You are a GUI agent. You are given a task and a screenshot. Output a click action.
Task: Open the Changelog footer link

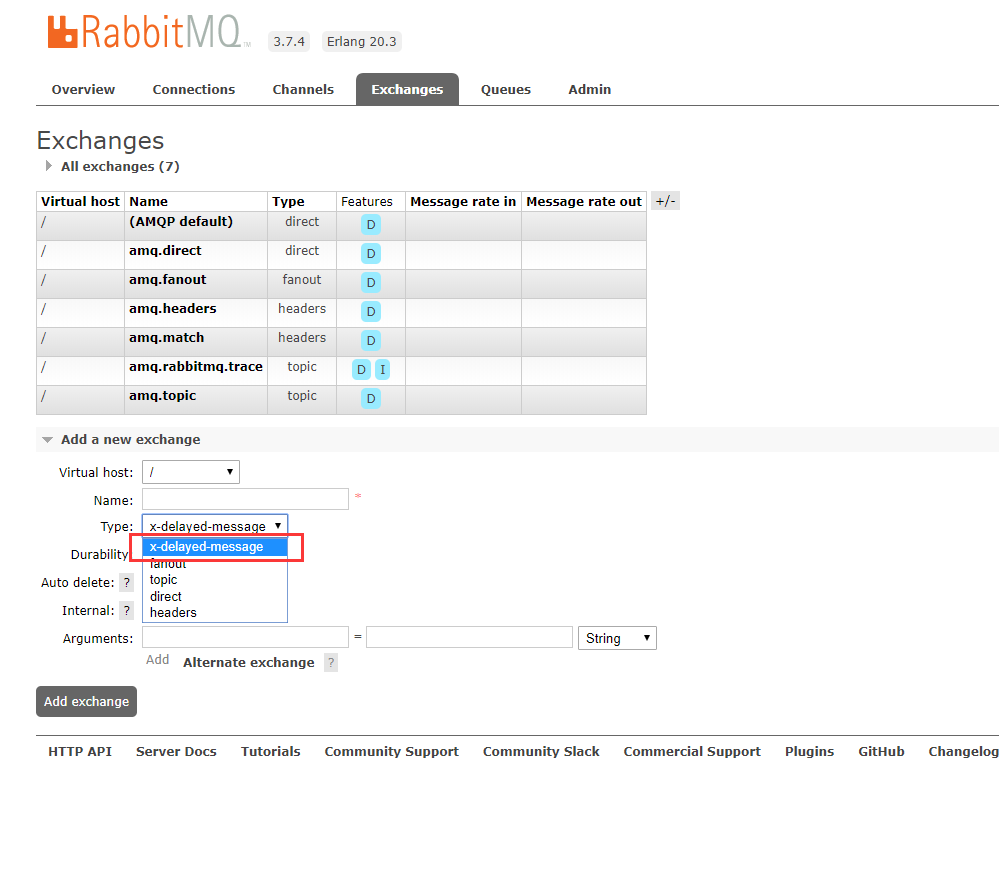[963, 751]
